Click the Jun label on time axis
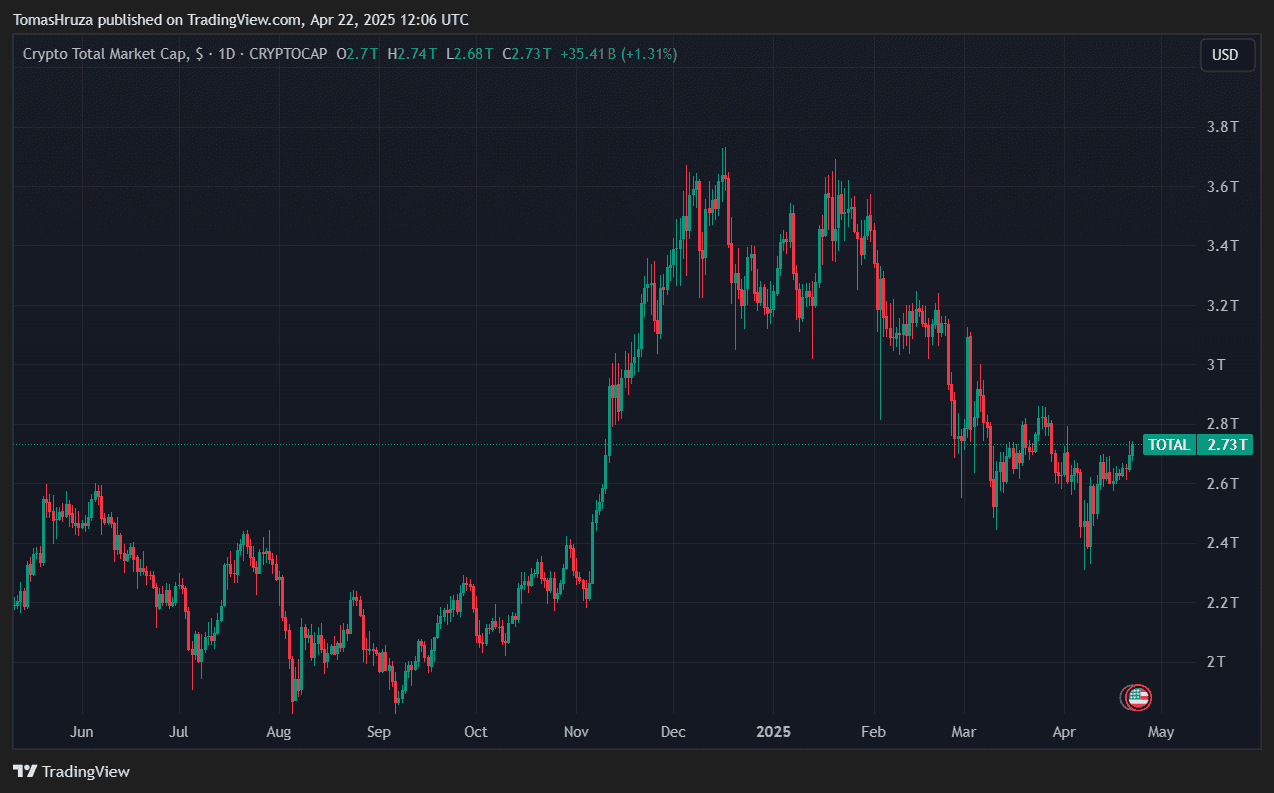Viewport: 1274px width, 793px height. [x=82, y=732]
